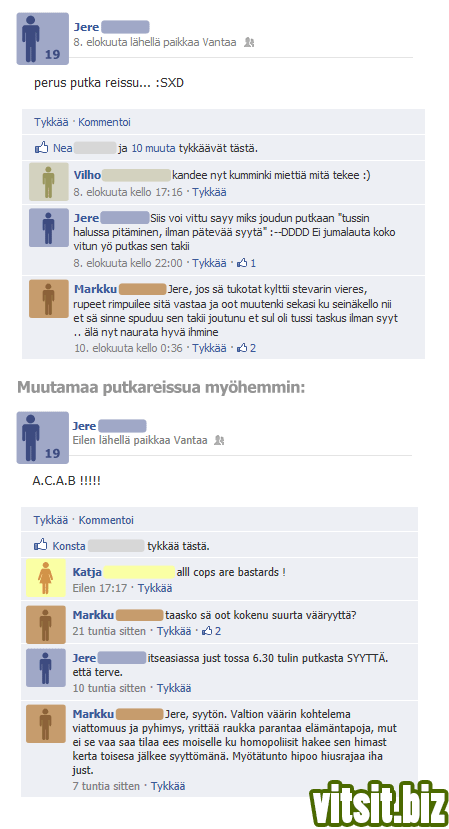Click friends audience icon in second post header
Image resolution: width=449 pixels, height=829 pixels.
(219, 440)
